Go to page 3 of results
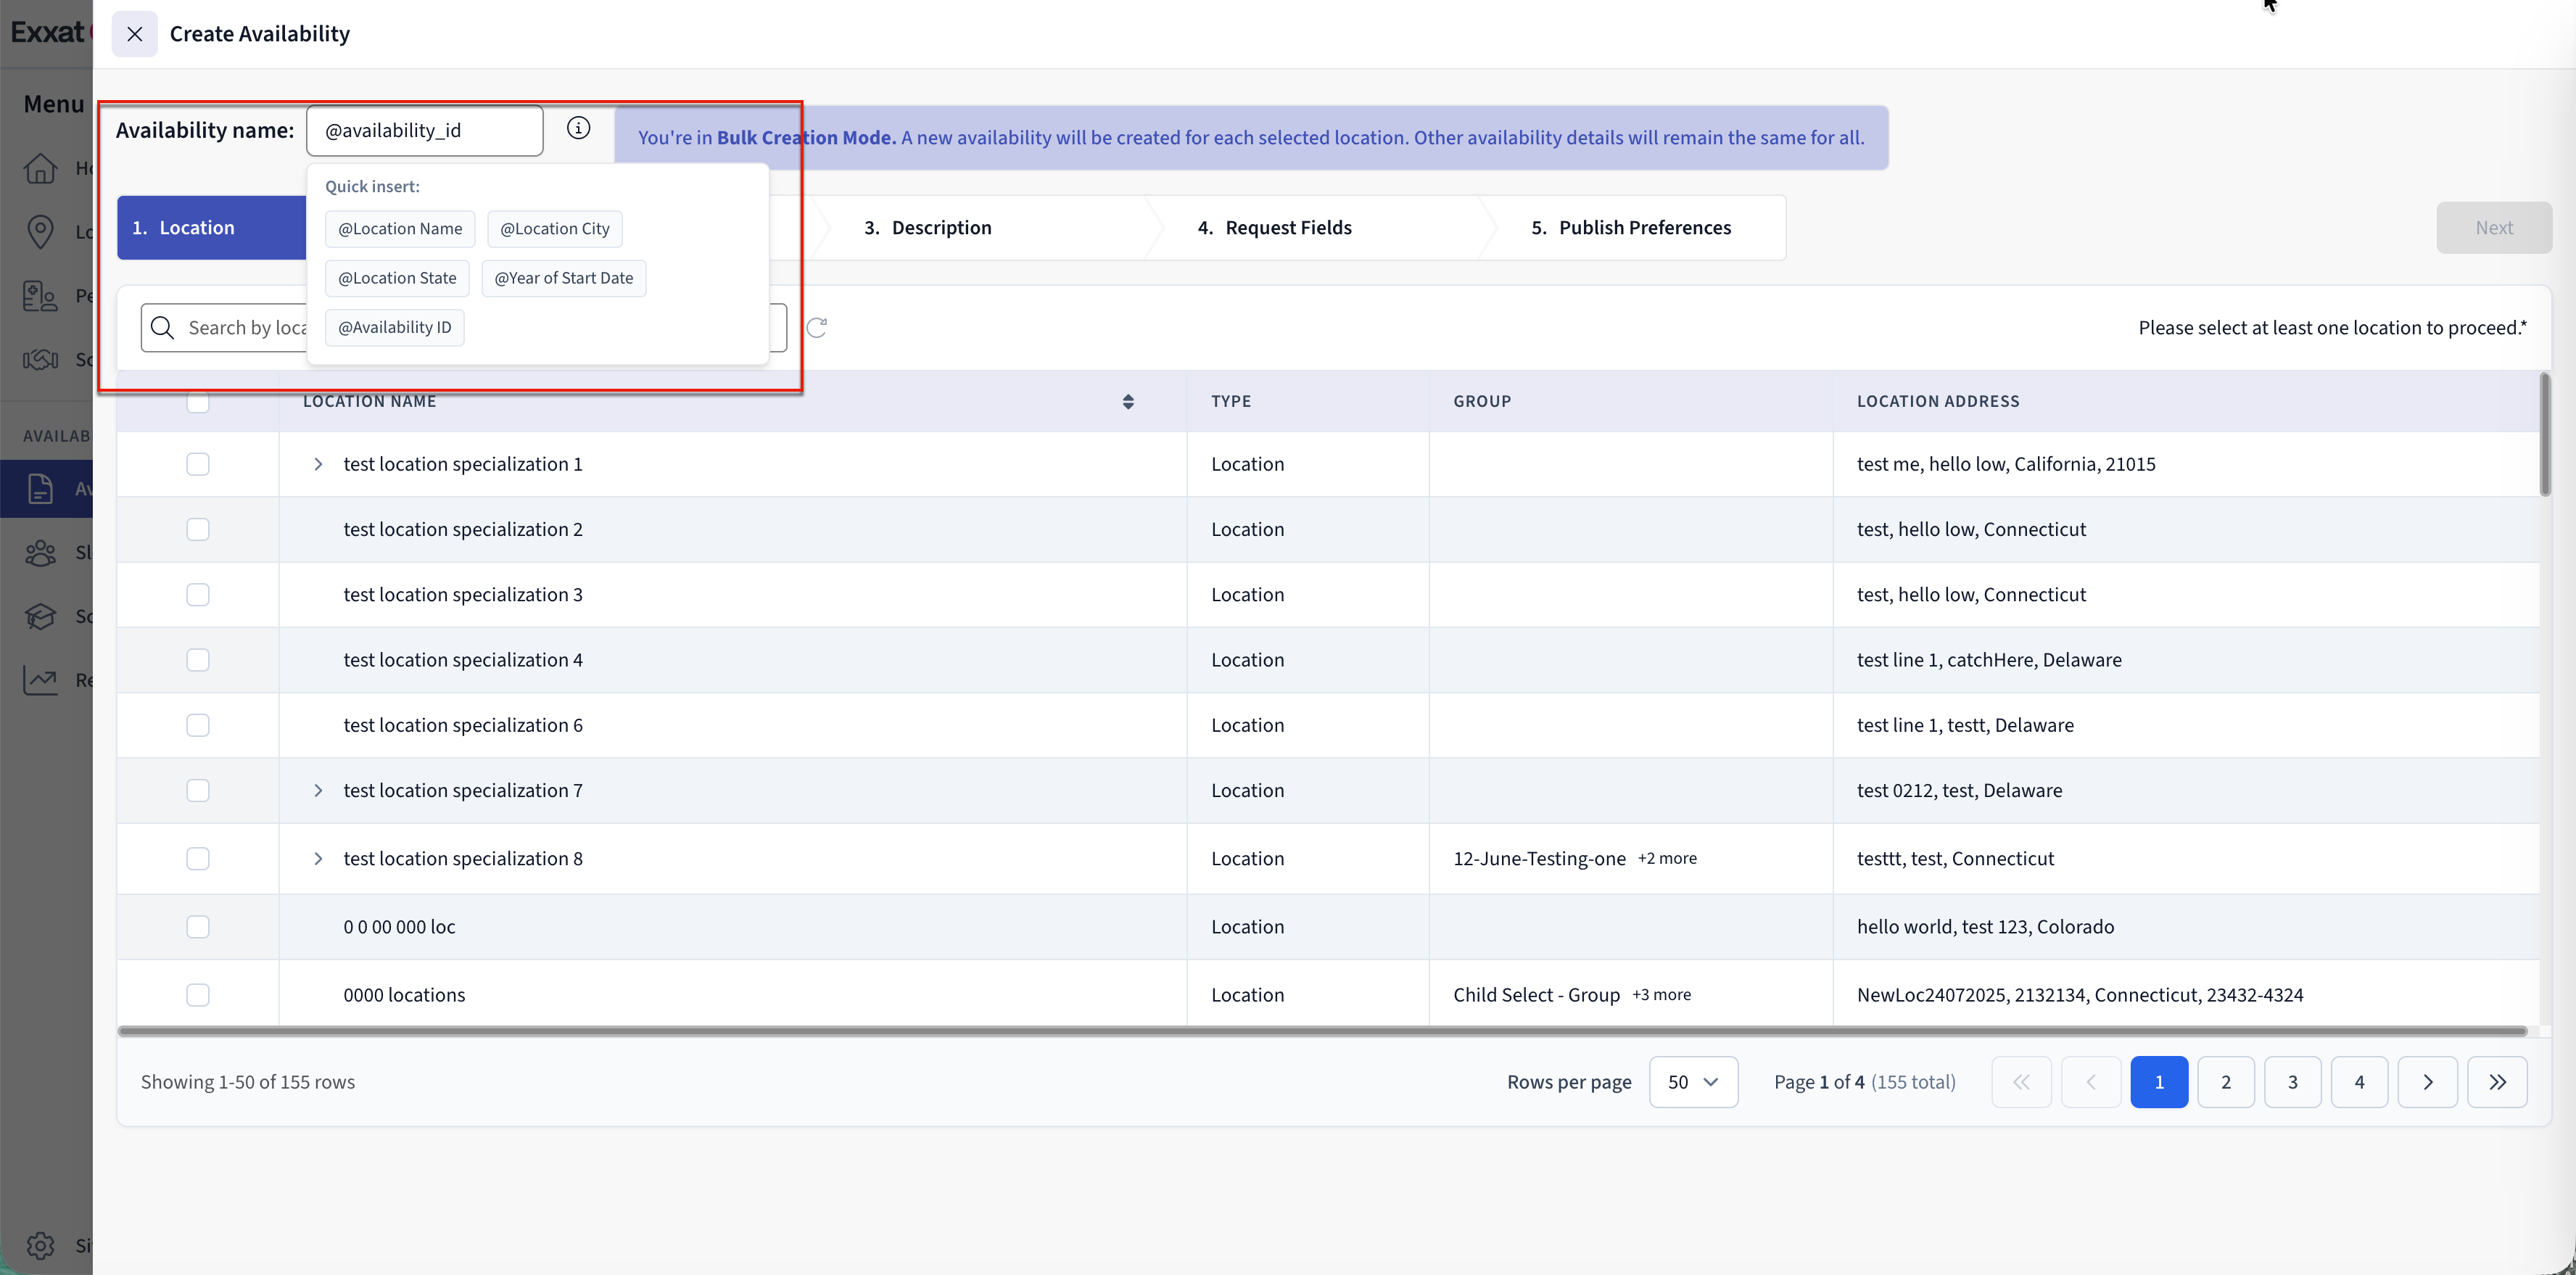The width and height of the screenshot is (2576, 1275). [x=2292, y=1082]
